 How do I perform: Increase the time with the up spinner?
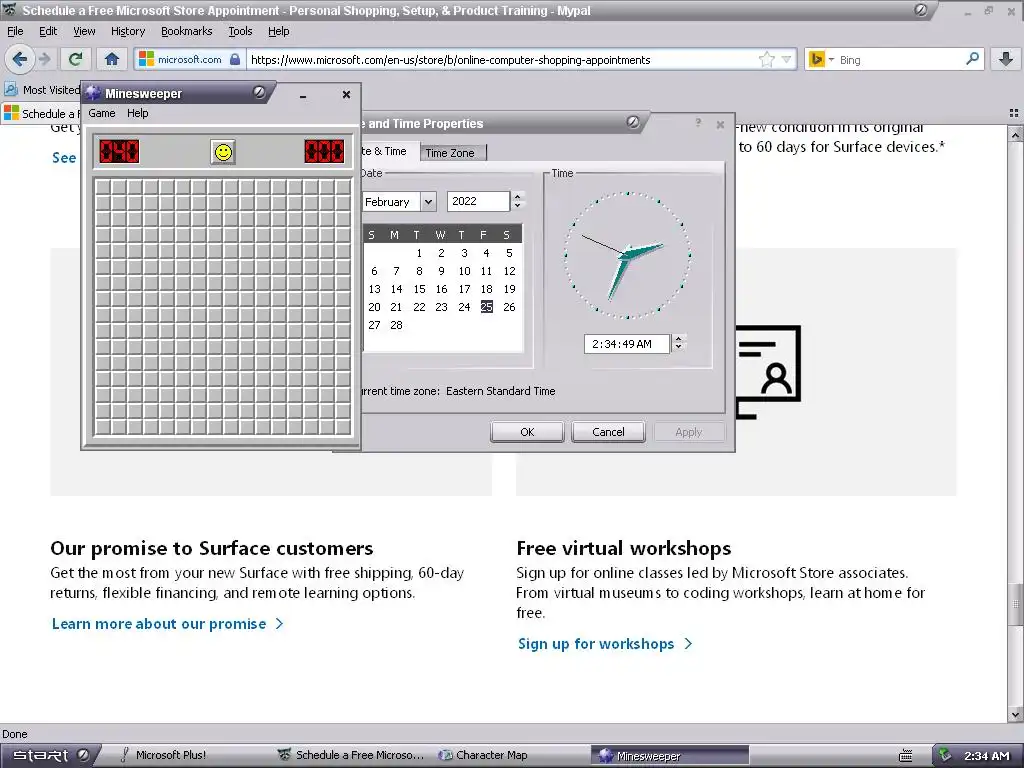click(x=679, y=339)
